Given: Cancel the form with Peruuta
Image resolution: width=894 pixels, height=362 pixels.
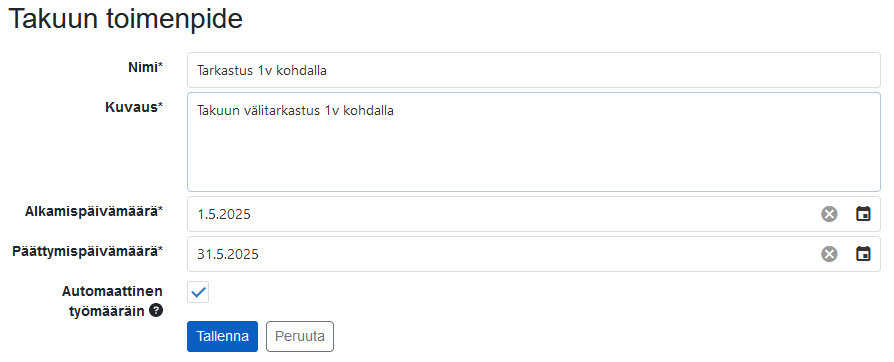Looking at the screenshot, I should click(x=300, y=336).
